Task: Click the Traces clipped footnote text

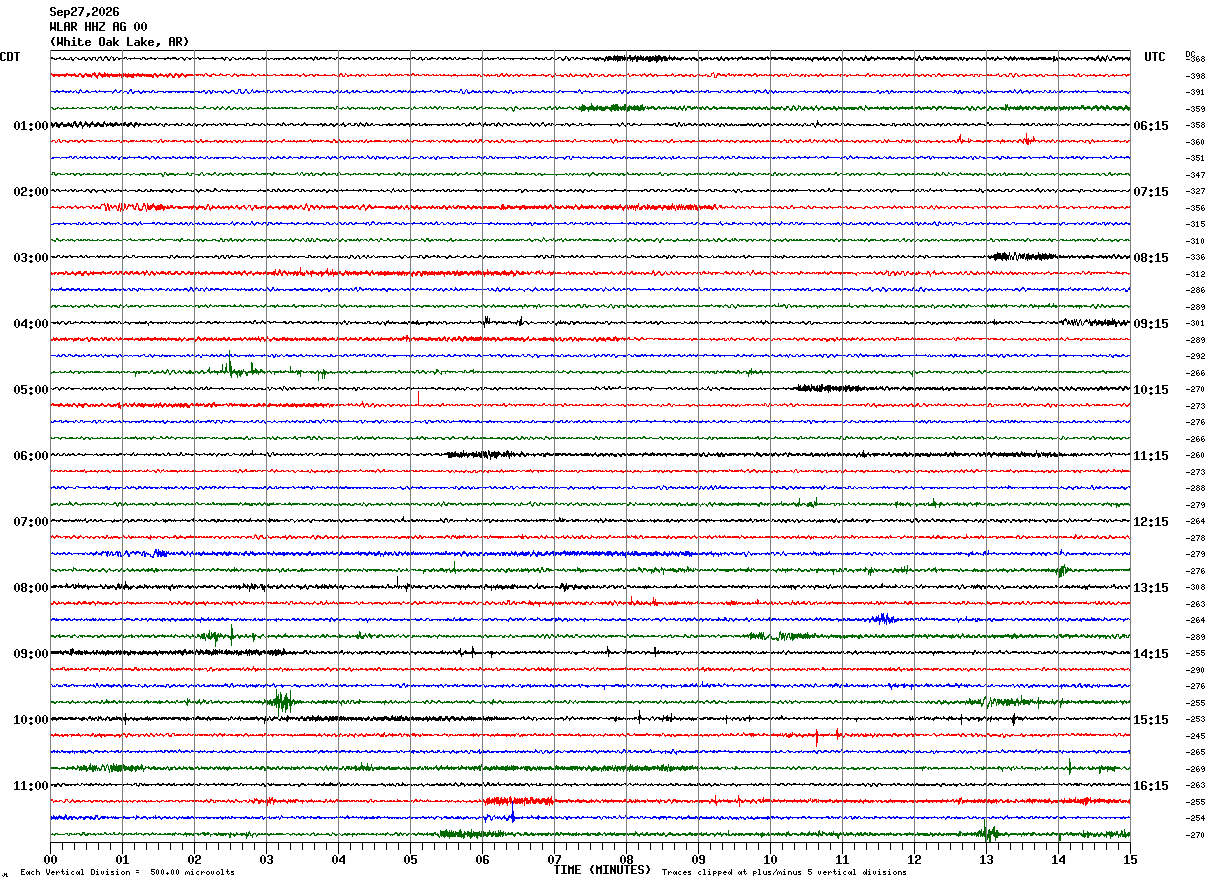Action: (x=784, y=873)
